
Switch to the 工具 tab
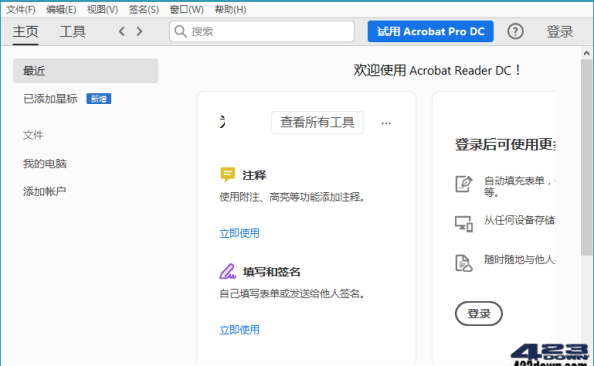point(72,32)
